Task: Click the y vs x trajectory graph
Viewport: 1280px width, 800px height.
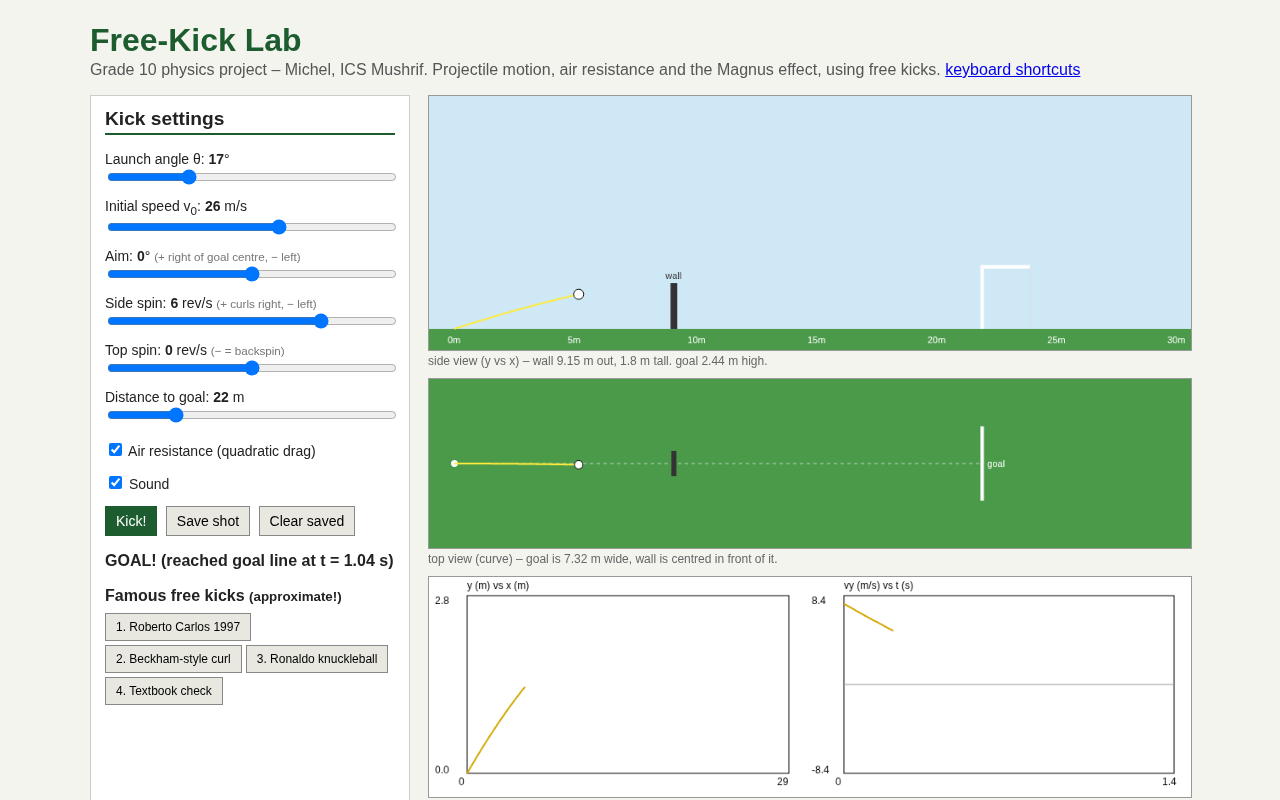Action: (x=628, y=685)
